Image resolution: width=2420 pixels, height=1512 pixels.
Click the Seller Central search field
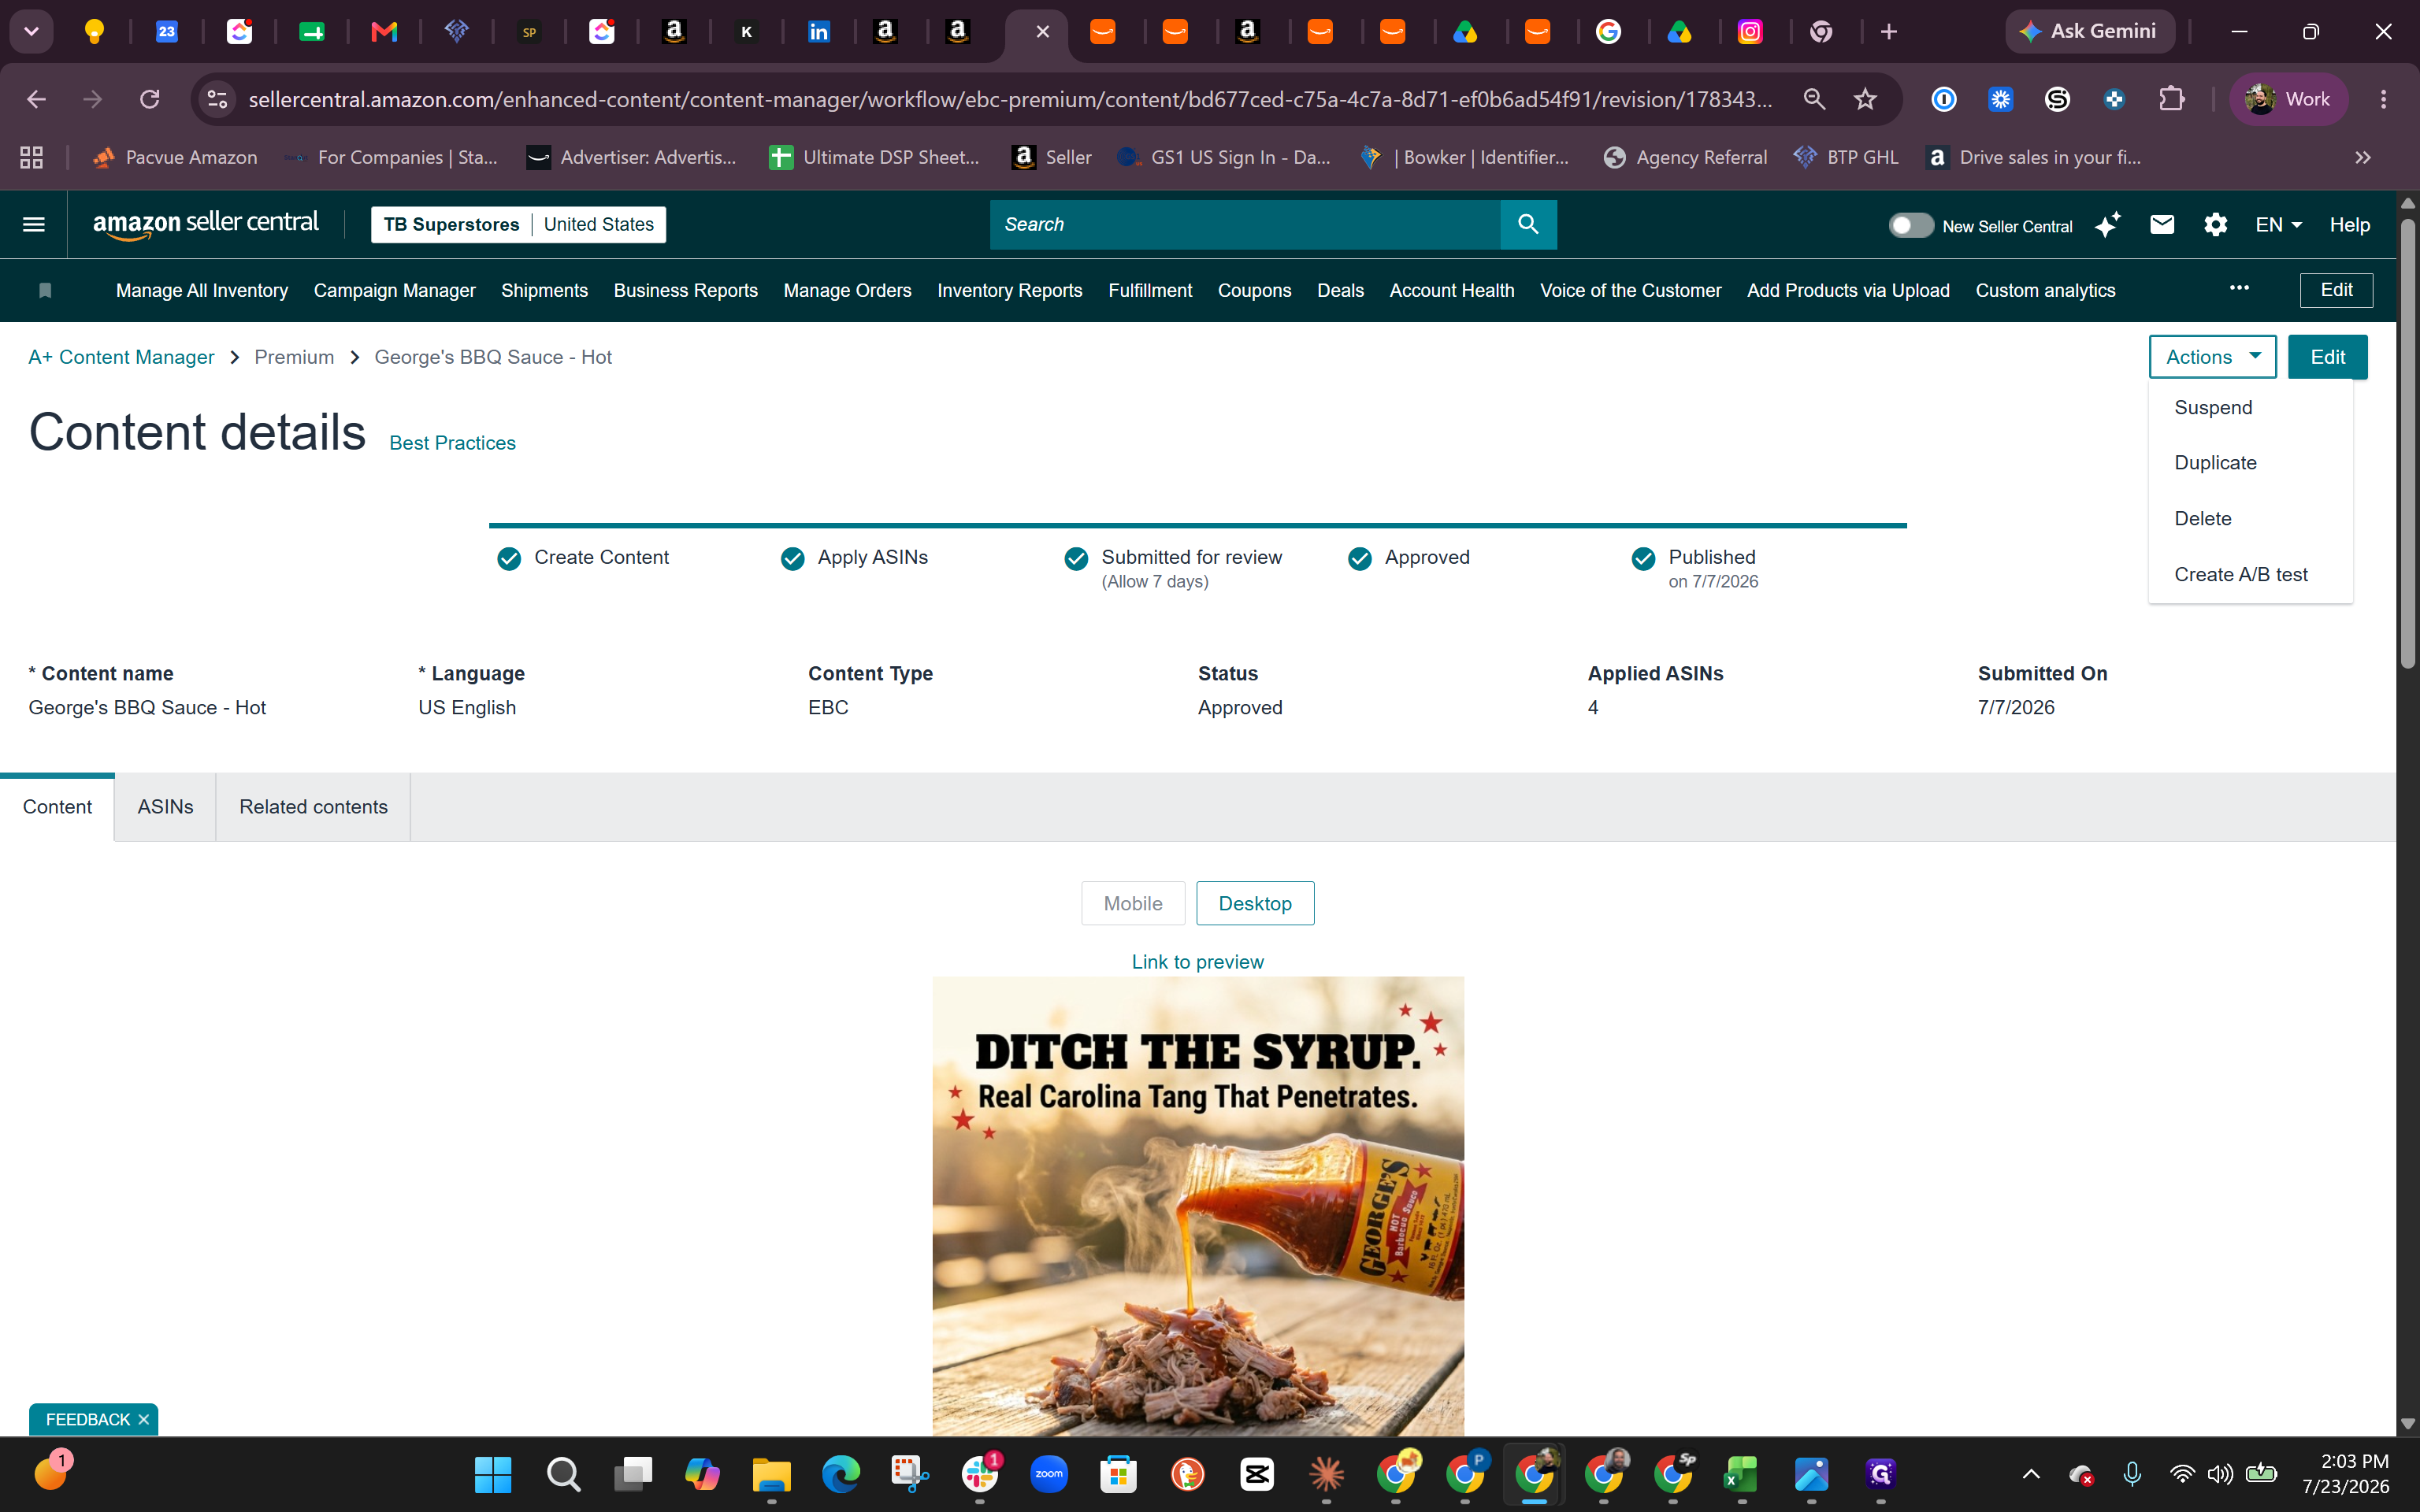click(1245, 225)
